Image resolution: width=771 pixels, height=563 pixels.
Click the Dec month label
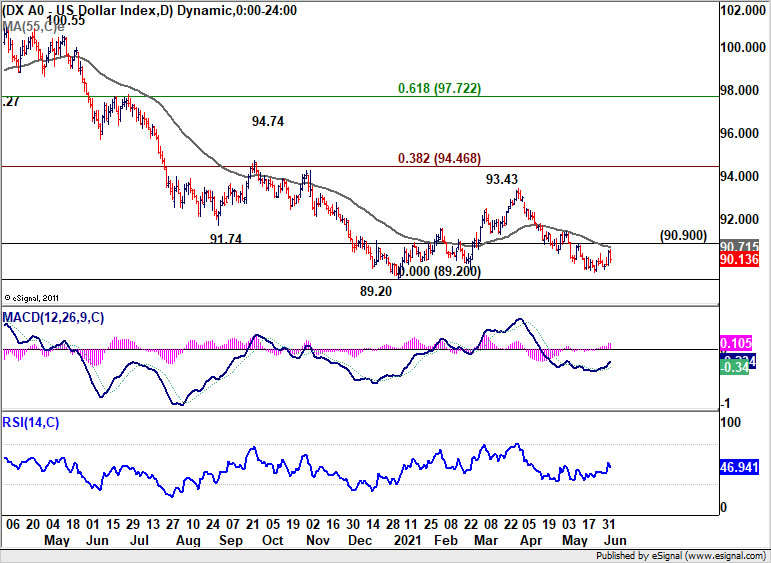(359, 540)
